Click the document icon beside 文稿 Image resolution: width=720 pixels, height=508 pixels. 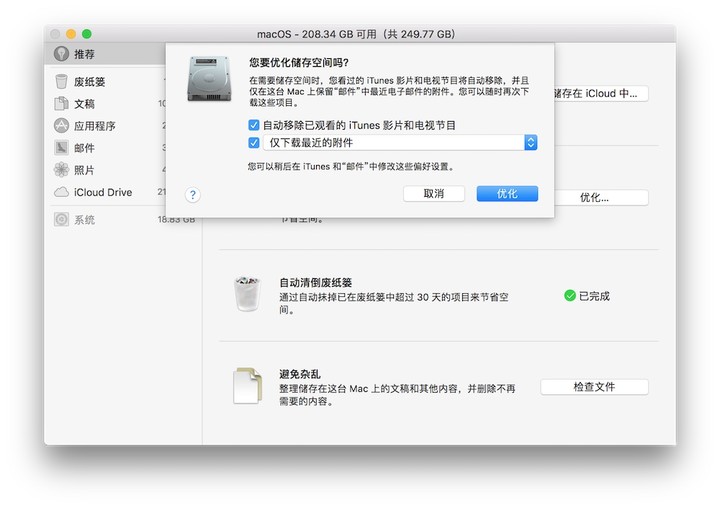62,104
